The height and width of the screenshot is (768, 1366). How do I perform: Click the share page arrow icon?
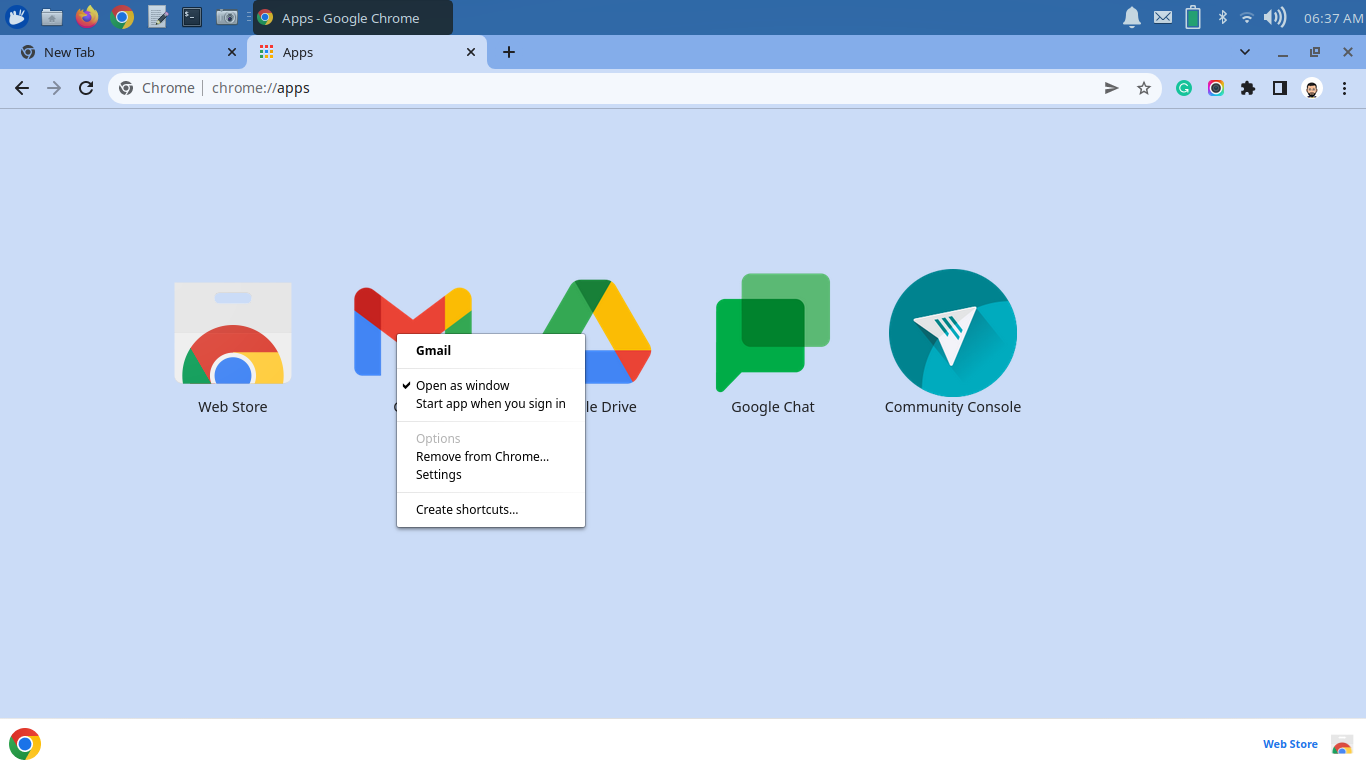point(1111,88)
